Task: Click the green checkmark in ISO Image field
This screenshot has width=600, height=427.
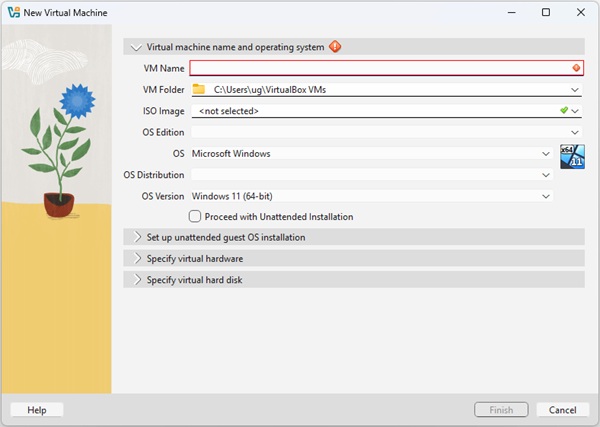Action: pos(564,110)
